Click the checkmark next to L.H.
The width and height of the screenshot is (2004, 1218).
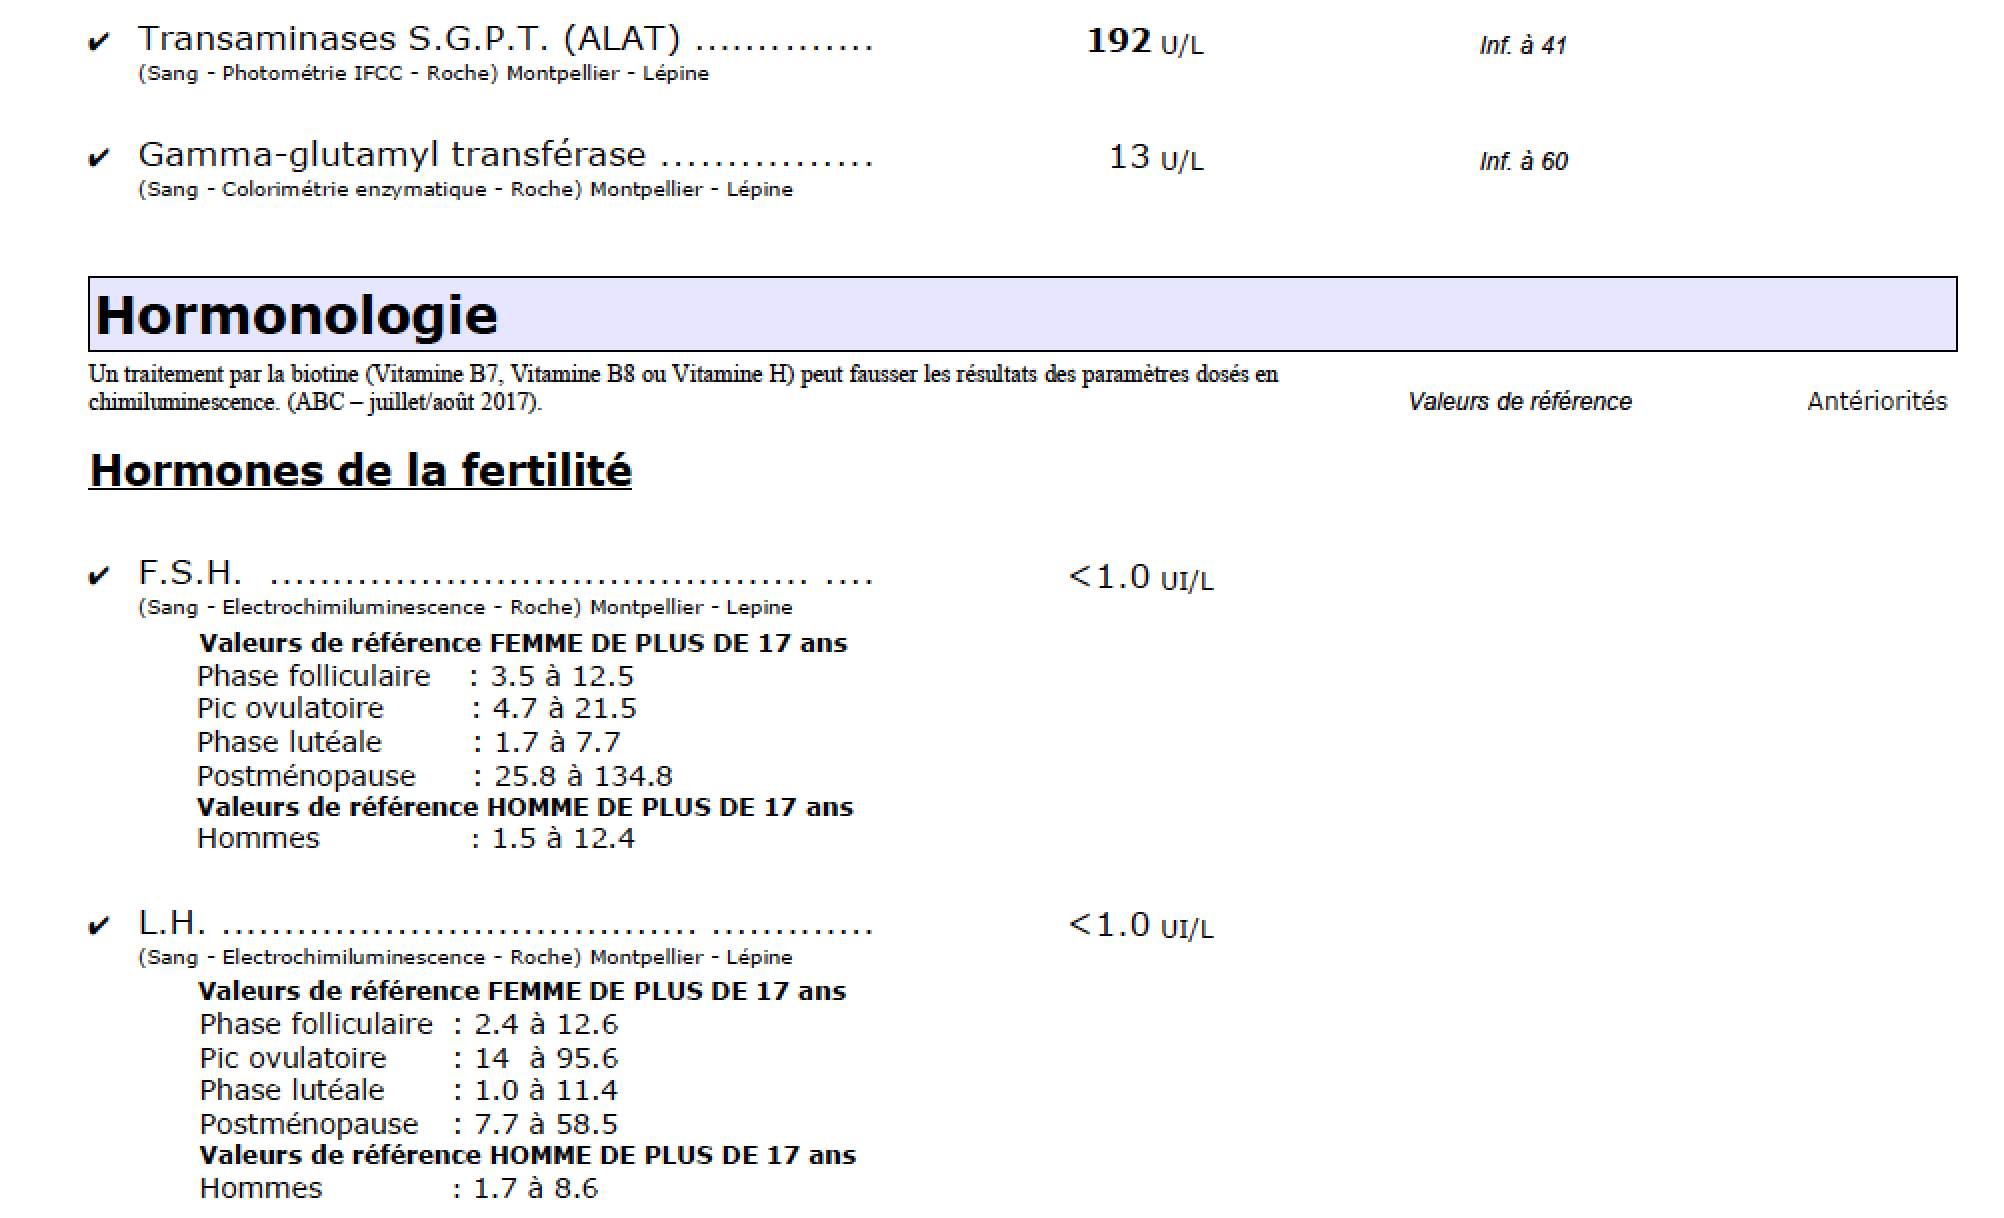coord(98,927)
